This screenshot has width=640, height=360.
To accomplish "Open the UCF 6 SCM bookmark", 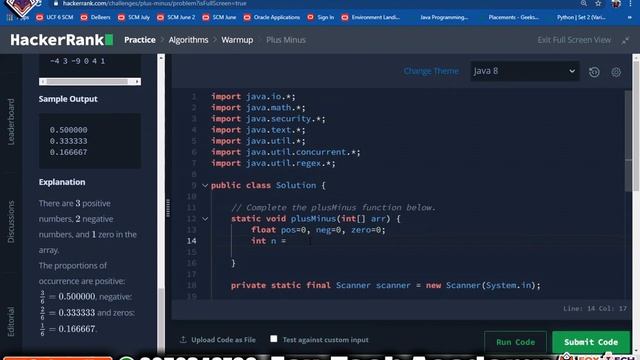I will (54, 18).
